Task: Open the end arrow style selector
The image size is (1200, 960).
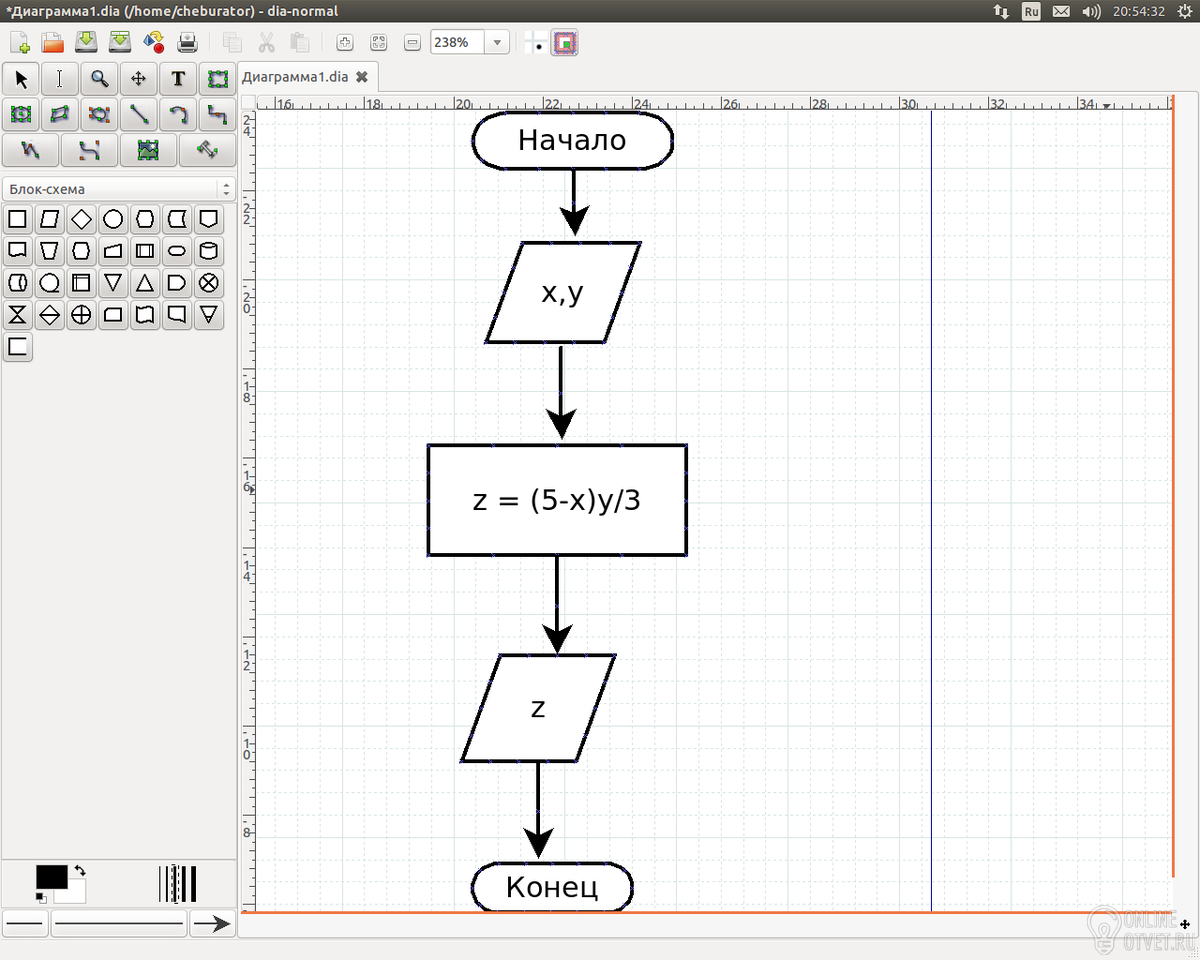Action: tap(212, 924)
